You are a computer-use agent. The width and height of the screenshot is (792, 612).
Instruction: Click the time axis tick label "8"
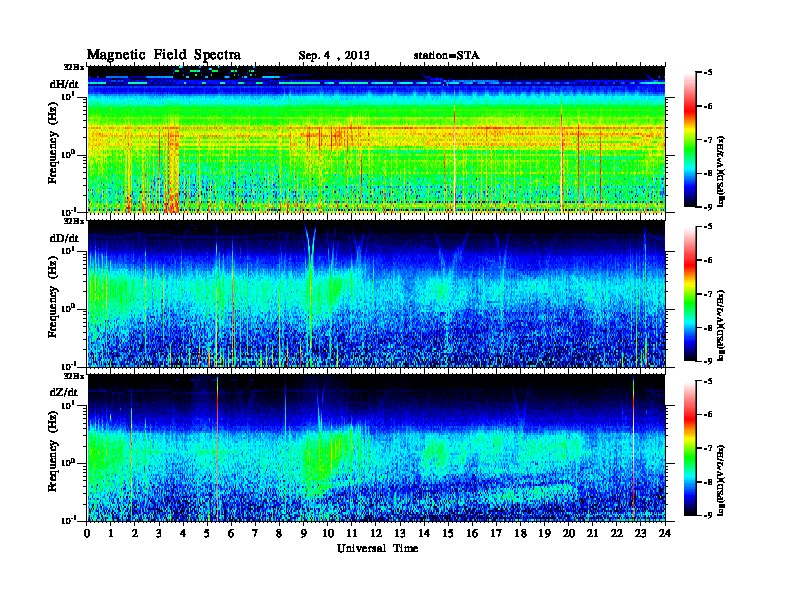pos(279,534)
